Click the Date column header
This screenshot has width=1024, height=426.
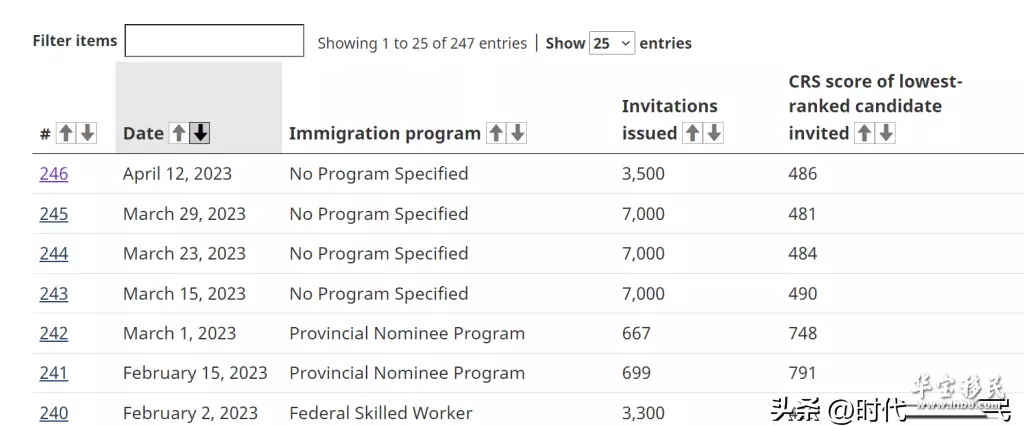(x=143, y=133)
